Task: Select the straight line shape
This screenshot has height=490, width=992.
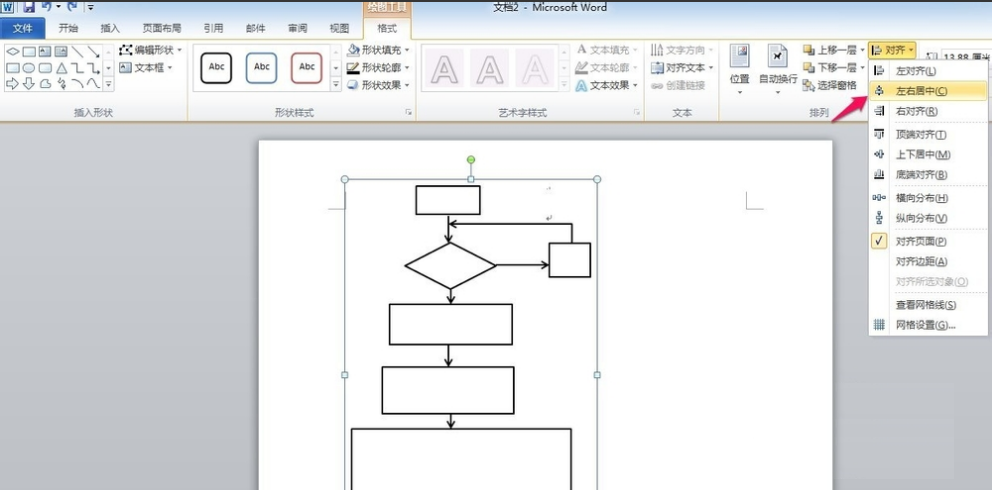Action: [77, 52]
